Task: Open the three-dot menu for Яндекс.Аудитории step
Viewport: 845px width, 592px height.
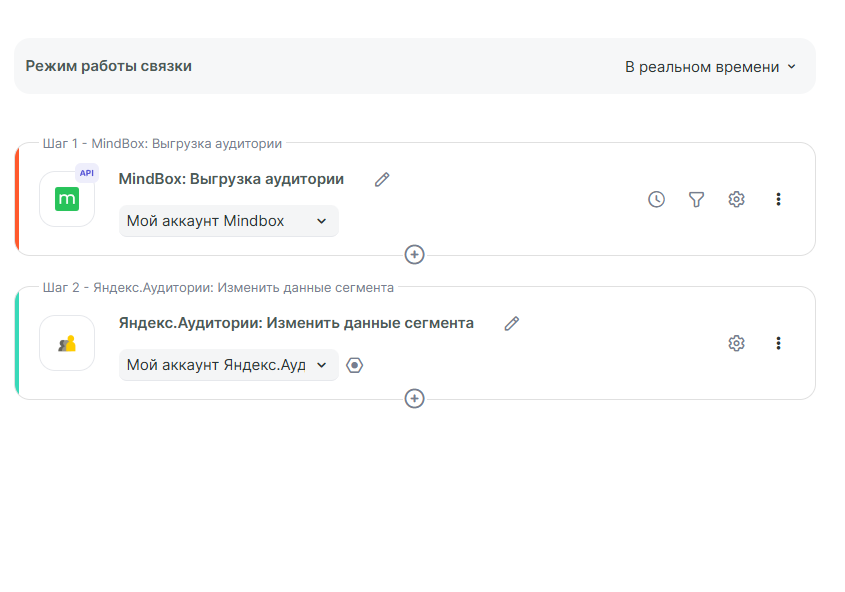Action: pyautogui.click(x=778, y=343)
